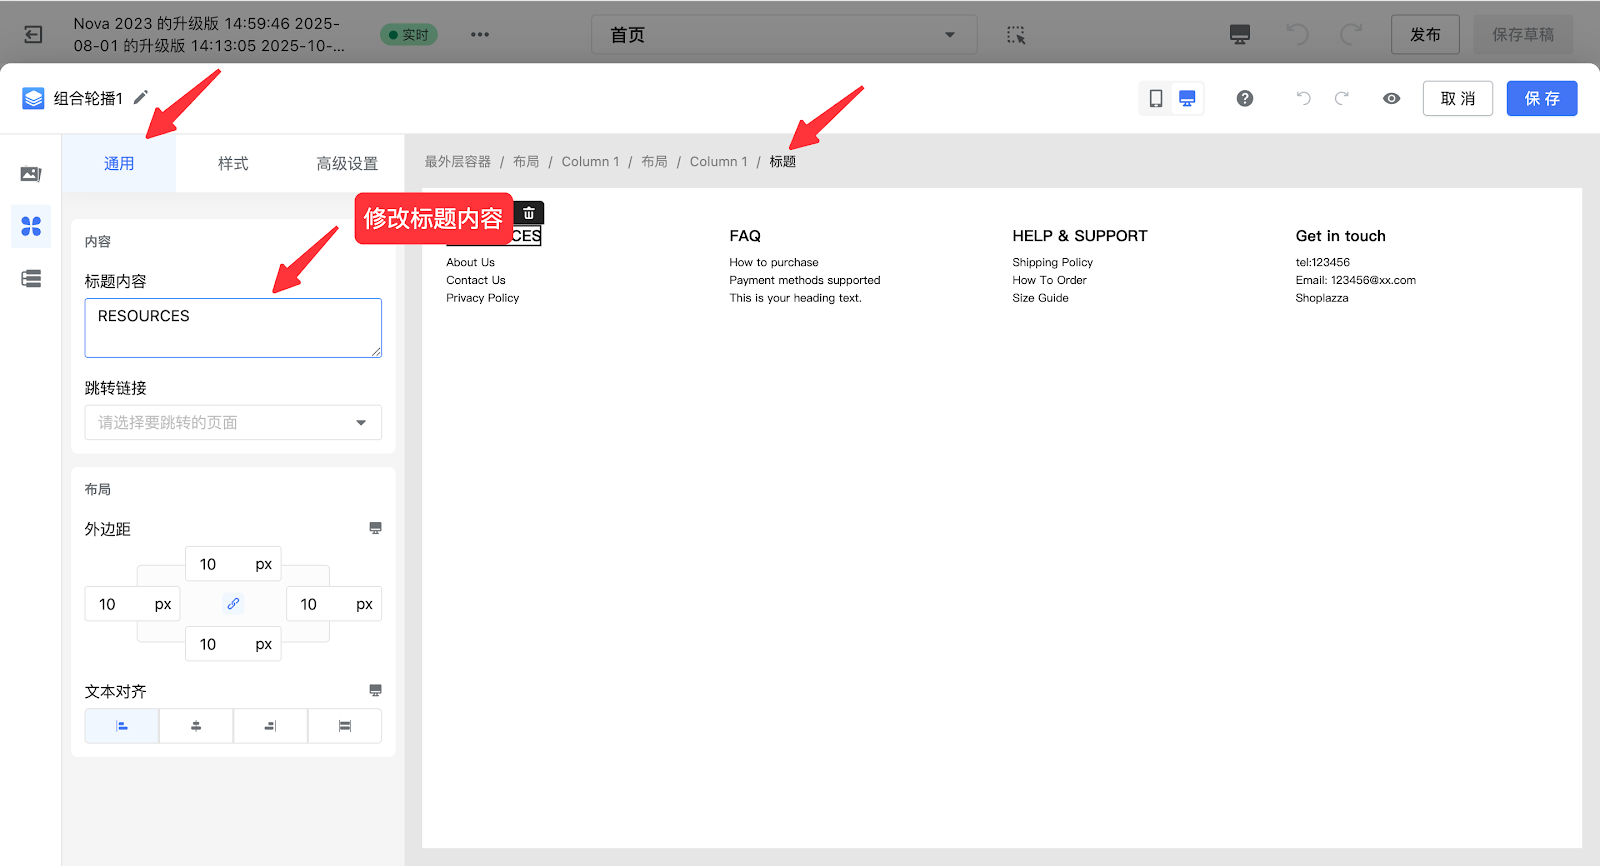Viewport: 1600px width, 866px height.
Task: Click the 标题内容 text field
Action: coord(233,328)
